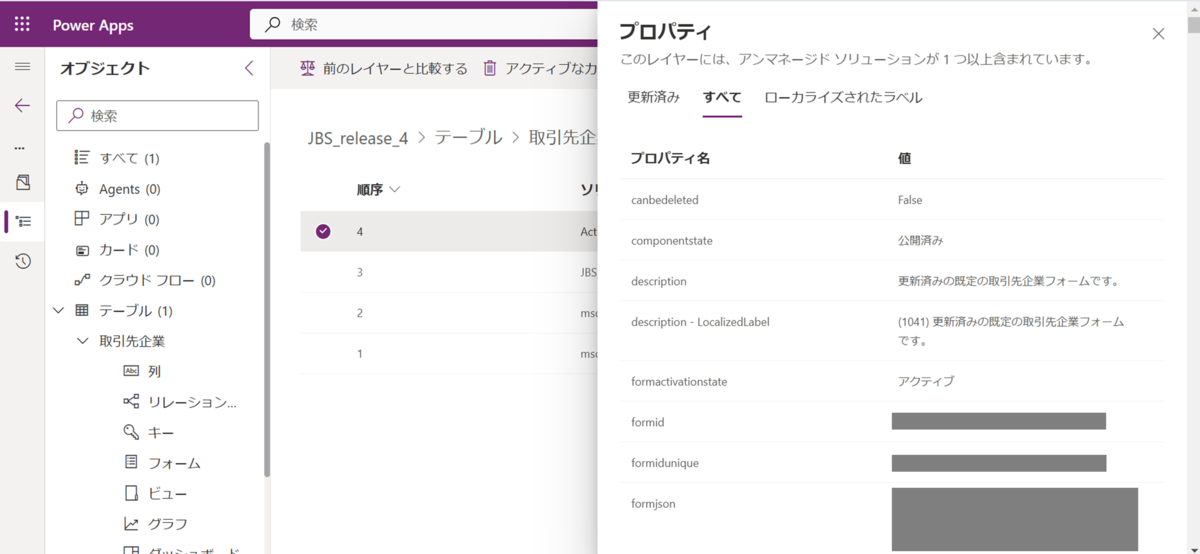This screenshot has width=1200, height=554.
Task: Select layer row with order 3
Action: 449,272
